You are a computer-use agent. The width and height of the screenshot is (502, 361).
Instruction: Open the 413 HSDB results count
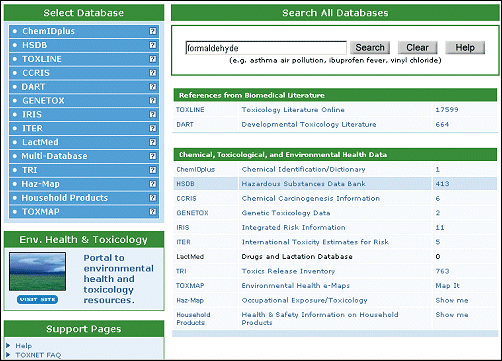tap(442, 184)
